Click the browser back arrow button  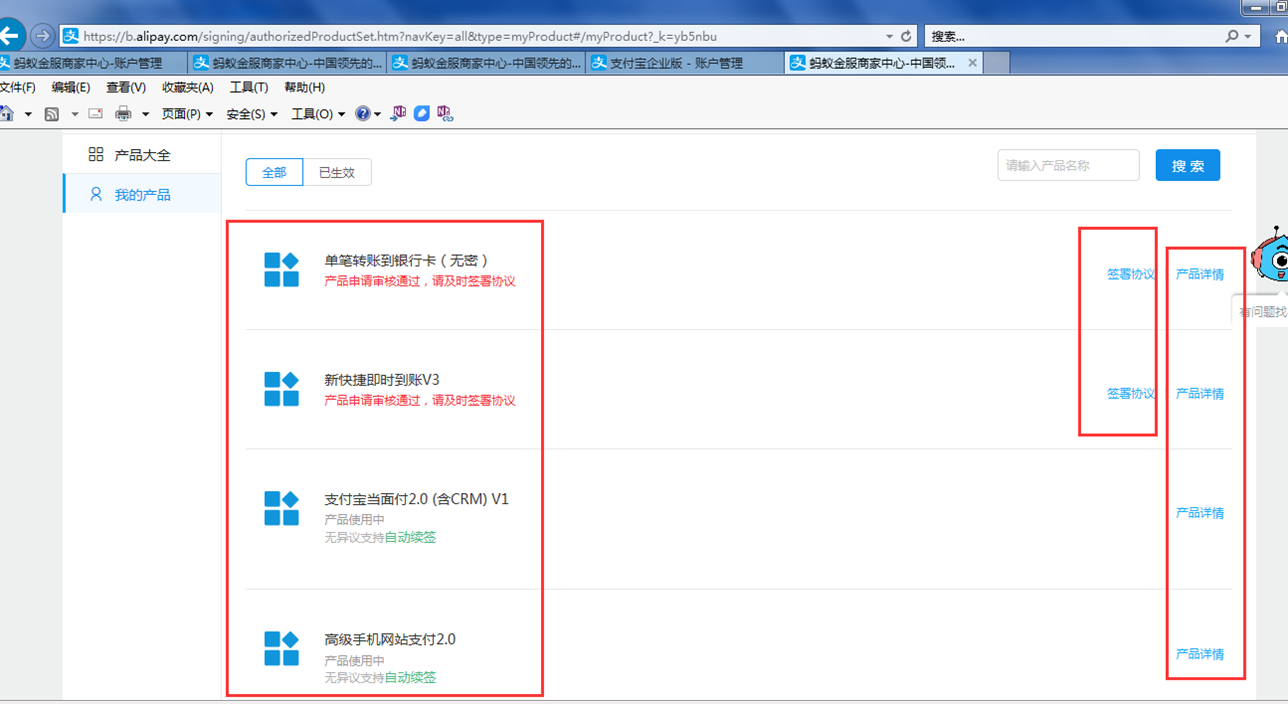(10, 36)
